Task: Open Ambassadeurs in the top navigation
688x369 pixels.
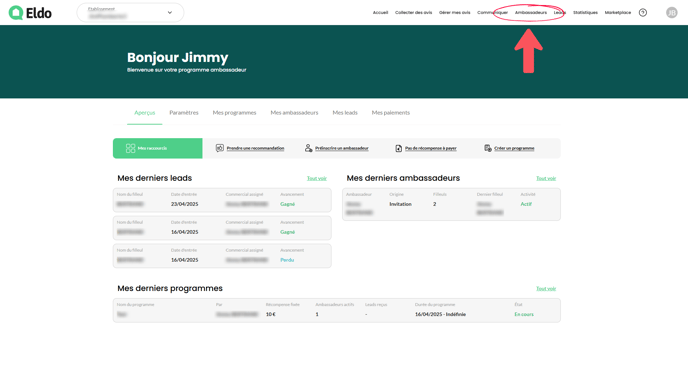Action: pyautogui.click(x=531, y=13)
